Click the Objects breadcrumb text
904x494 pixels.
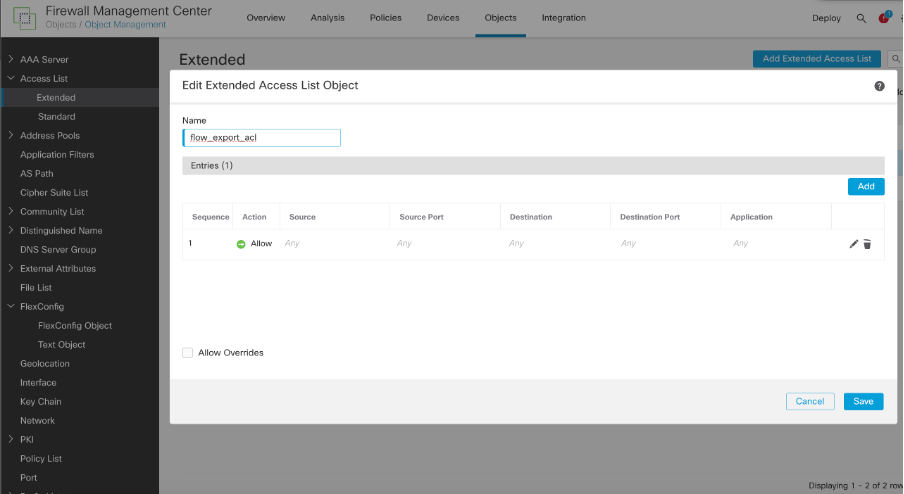click(x=61, y=25)
